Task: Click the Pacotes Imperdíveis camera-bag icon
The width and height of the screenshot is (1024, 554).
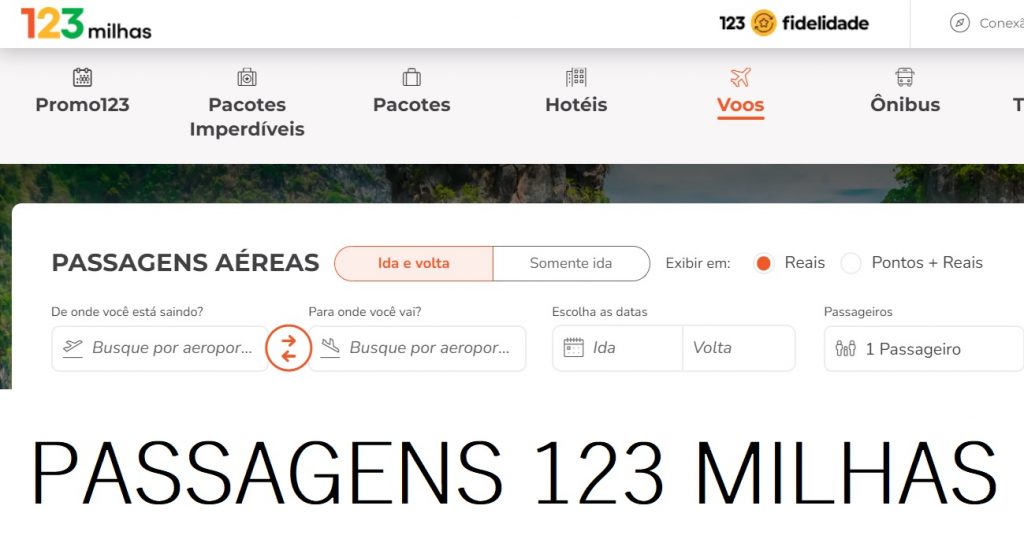Action: [247, 77]
